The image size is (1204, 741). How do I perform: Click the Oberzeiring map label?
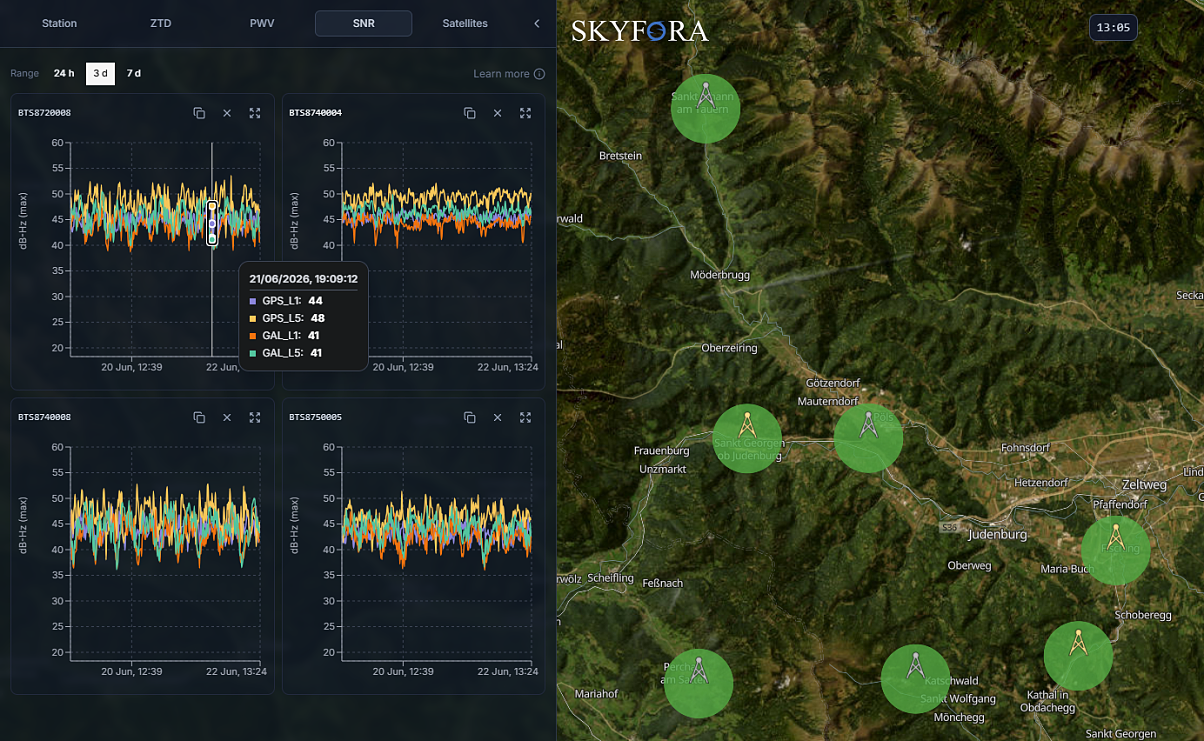click(729, 348)
